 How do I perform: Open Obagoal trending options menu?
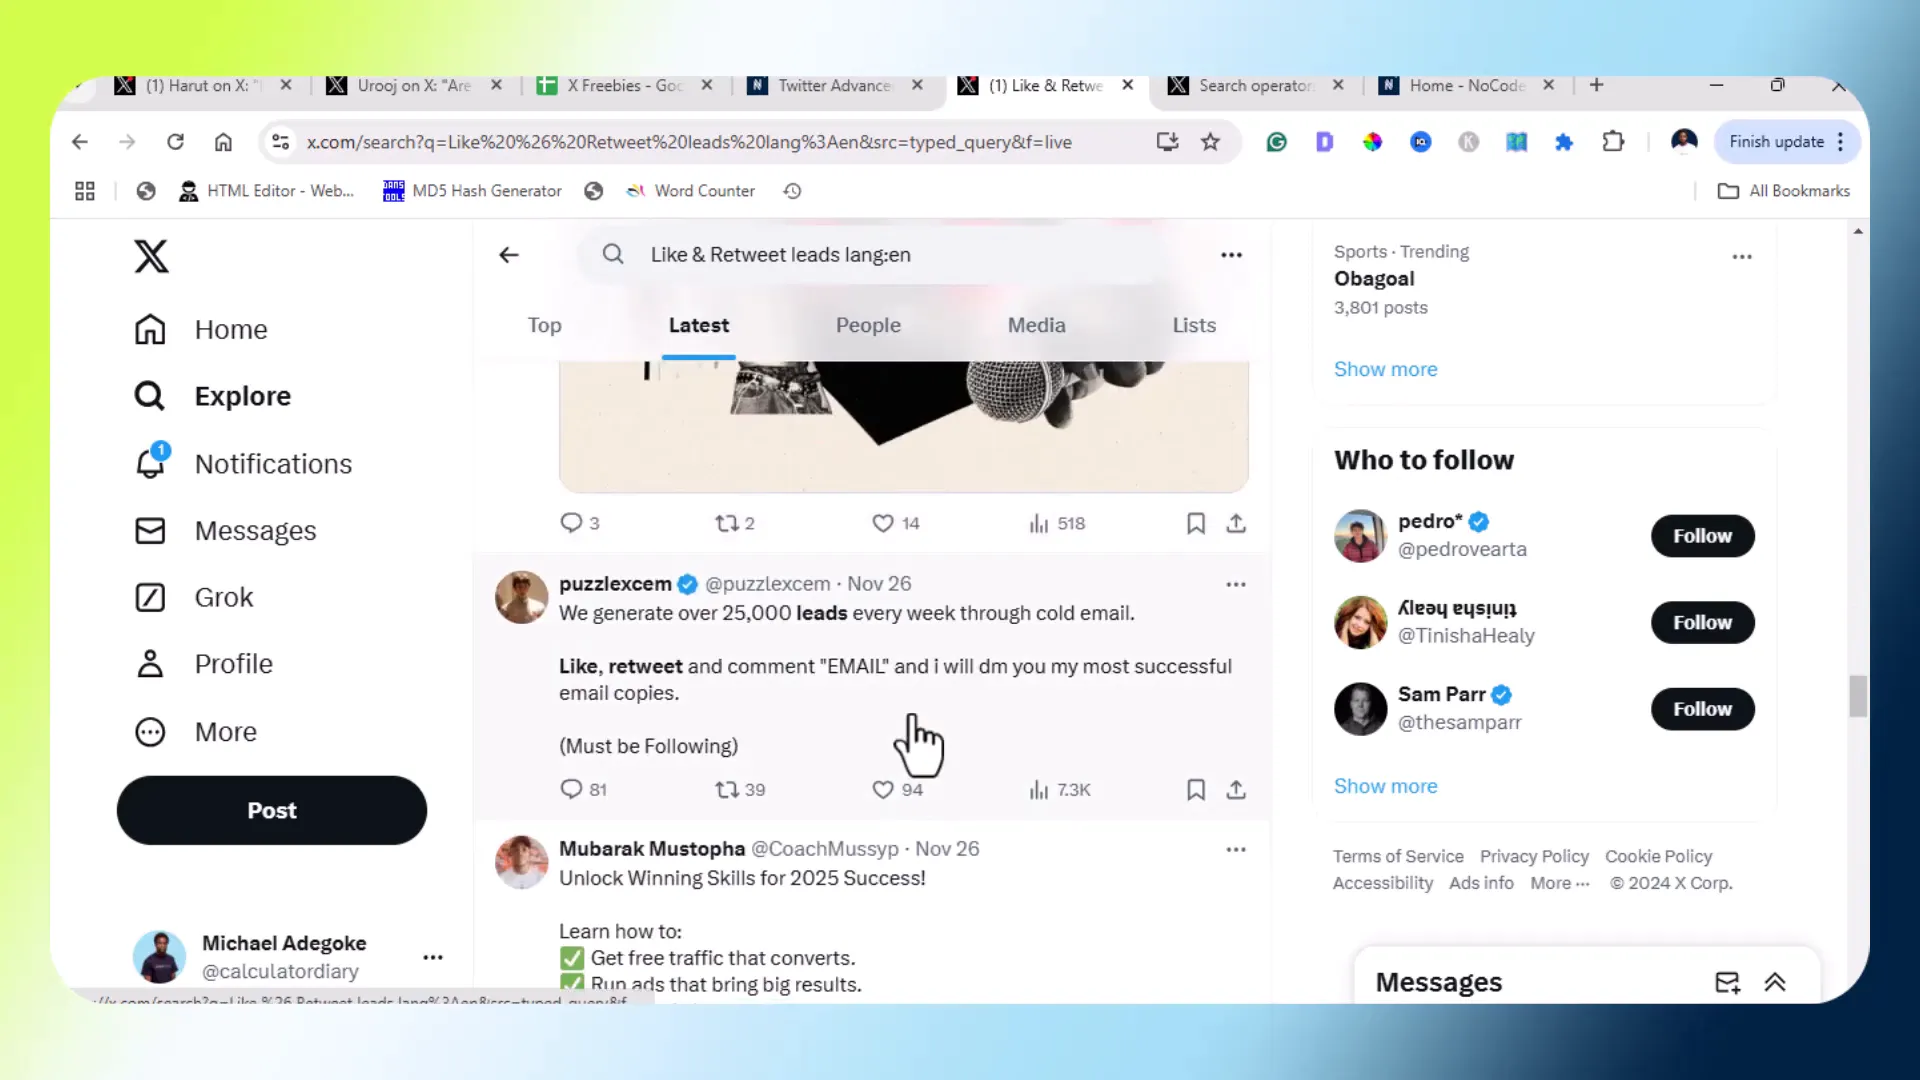[1742, 257]
